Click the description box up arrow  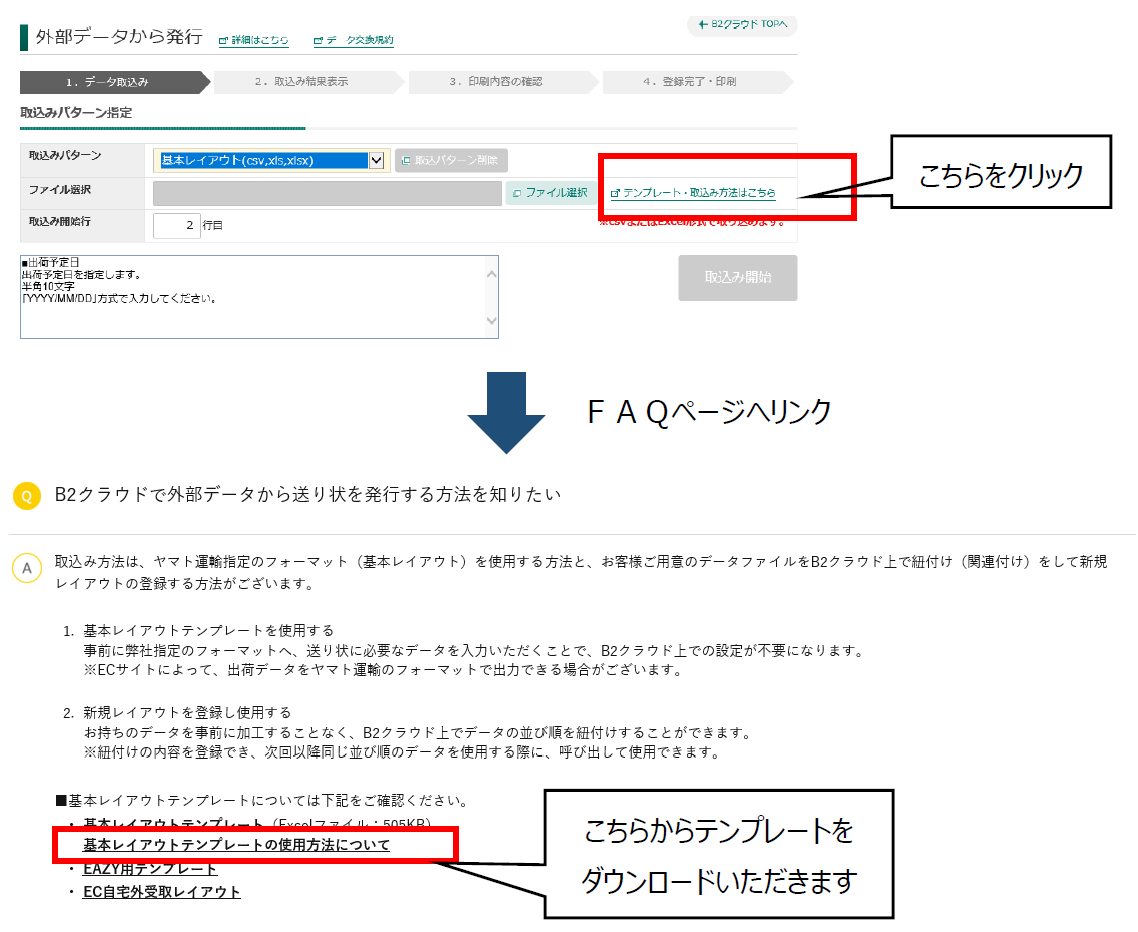coord(491,274)
